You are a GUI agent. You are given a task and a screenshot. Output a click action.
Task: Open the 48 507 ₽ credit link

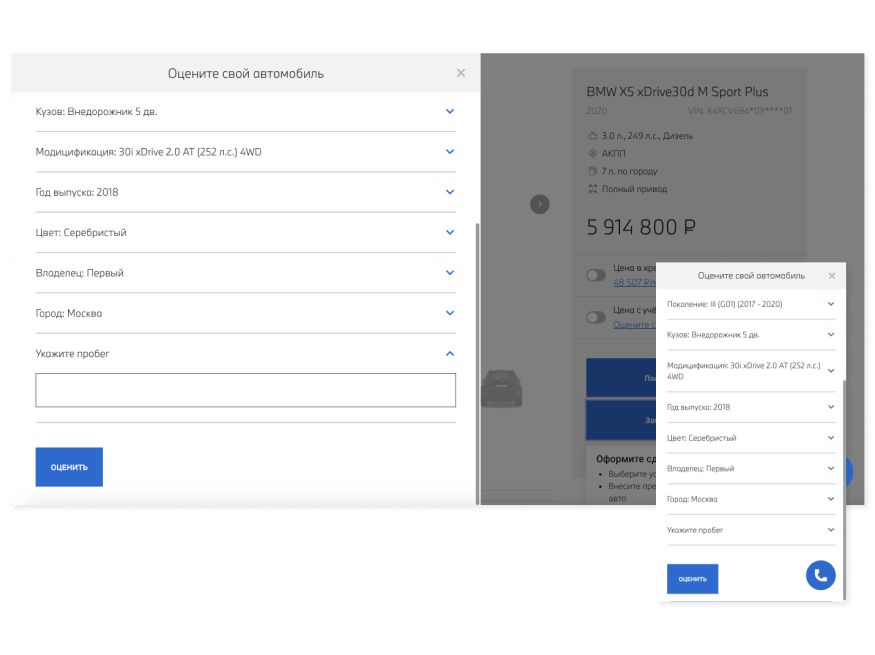coord(634,282)
